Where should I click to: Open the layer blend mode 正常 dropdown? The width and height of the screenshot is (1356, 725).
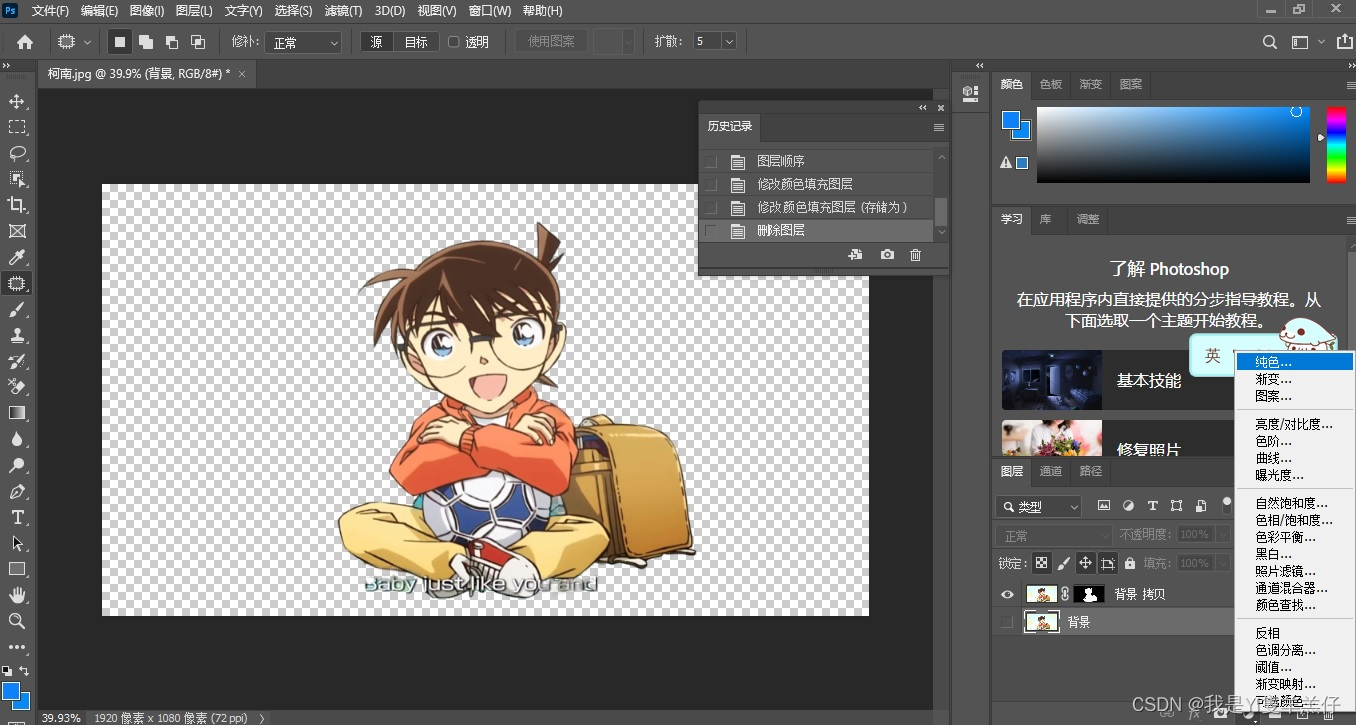coord(1053,536)
